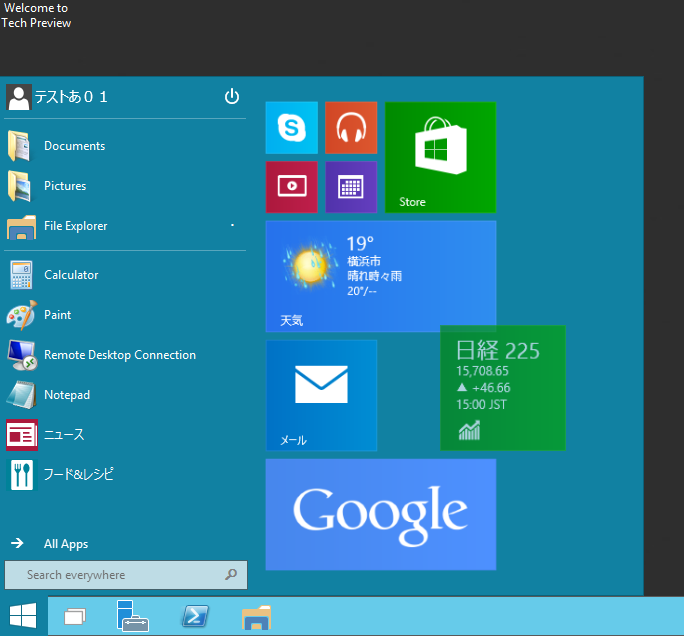Click the Windows Start button
The height and width of the screenshot is (636, 684).
(23, 615)
